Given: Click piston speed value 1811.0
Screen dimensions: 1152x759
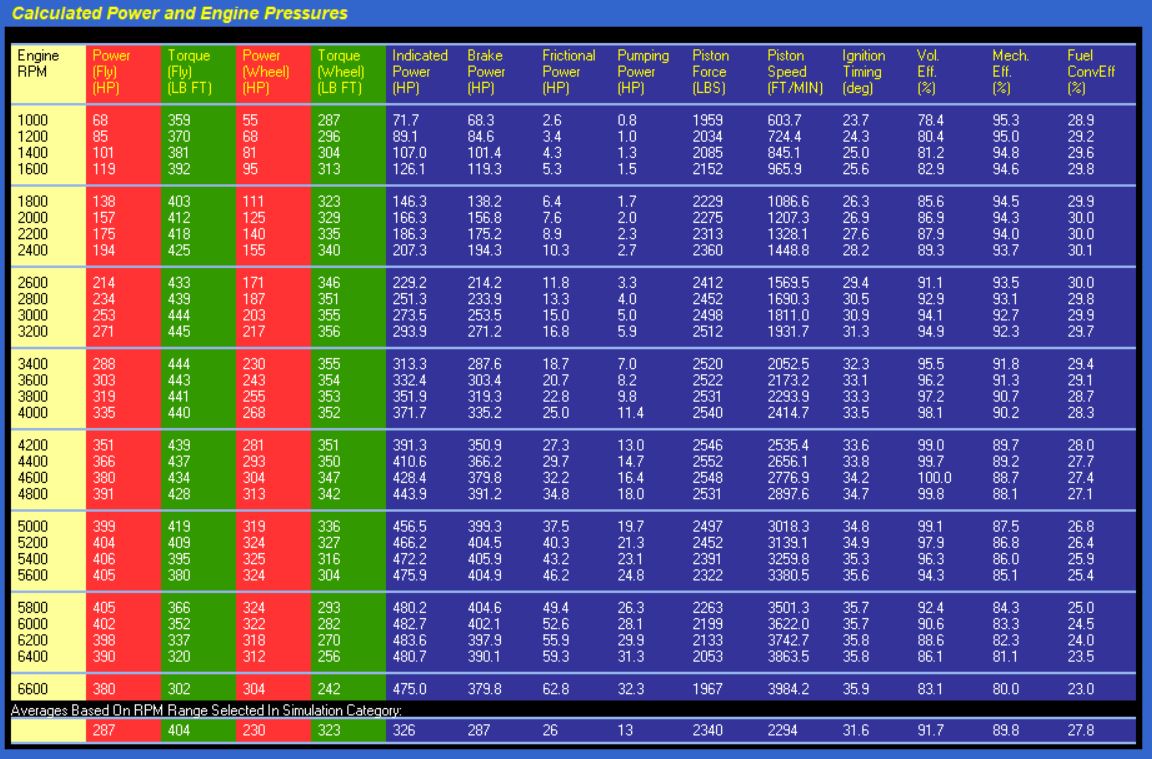Looking at the screenshot, I should point(788,315).
